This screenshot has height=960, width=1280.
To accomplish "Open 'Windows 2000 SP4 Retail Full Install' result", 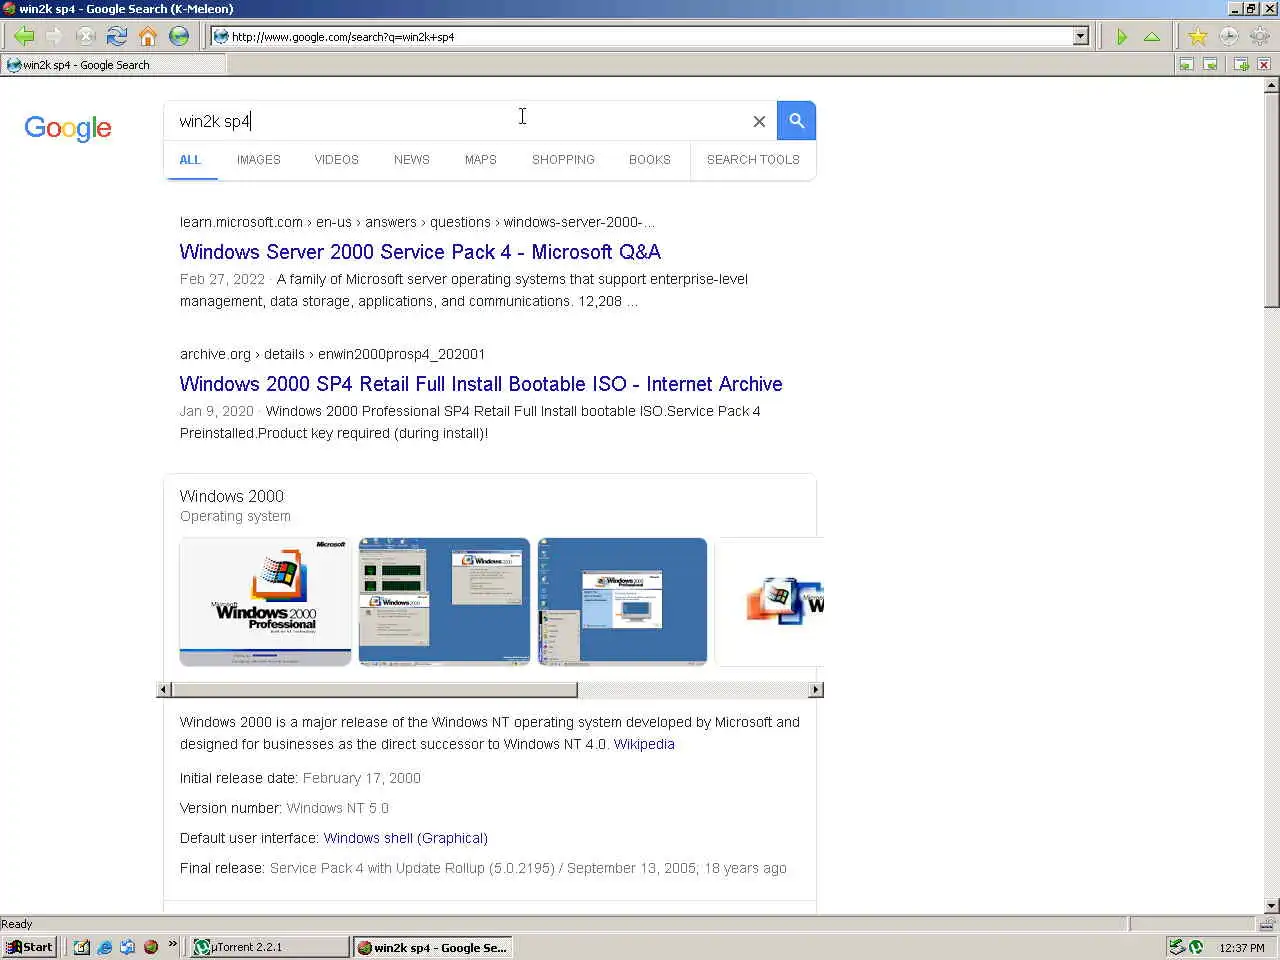I will point(481,384).
